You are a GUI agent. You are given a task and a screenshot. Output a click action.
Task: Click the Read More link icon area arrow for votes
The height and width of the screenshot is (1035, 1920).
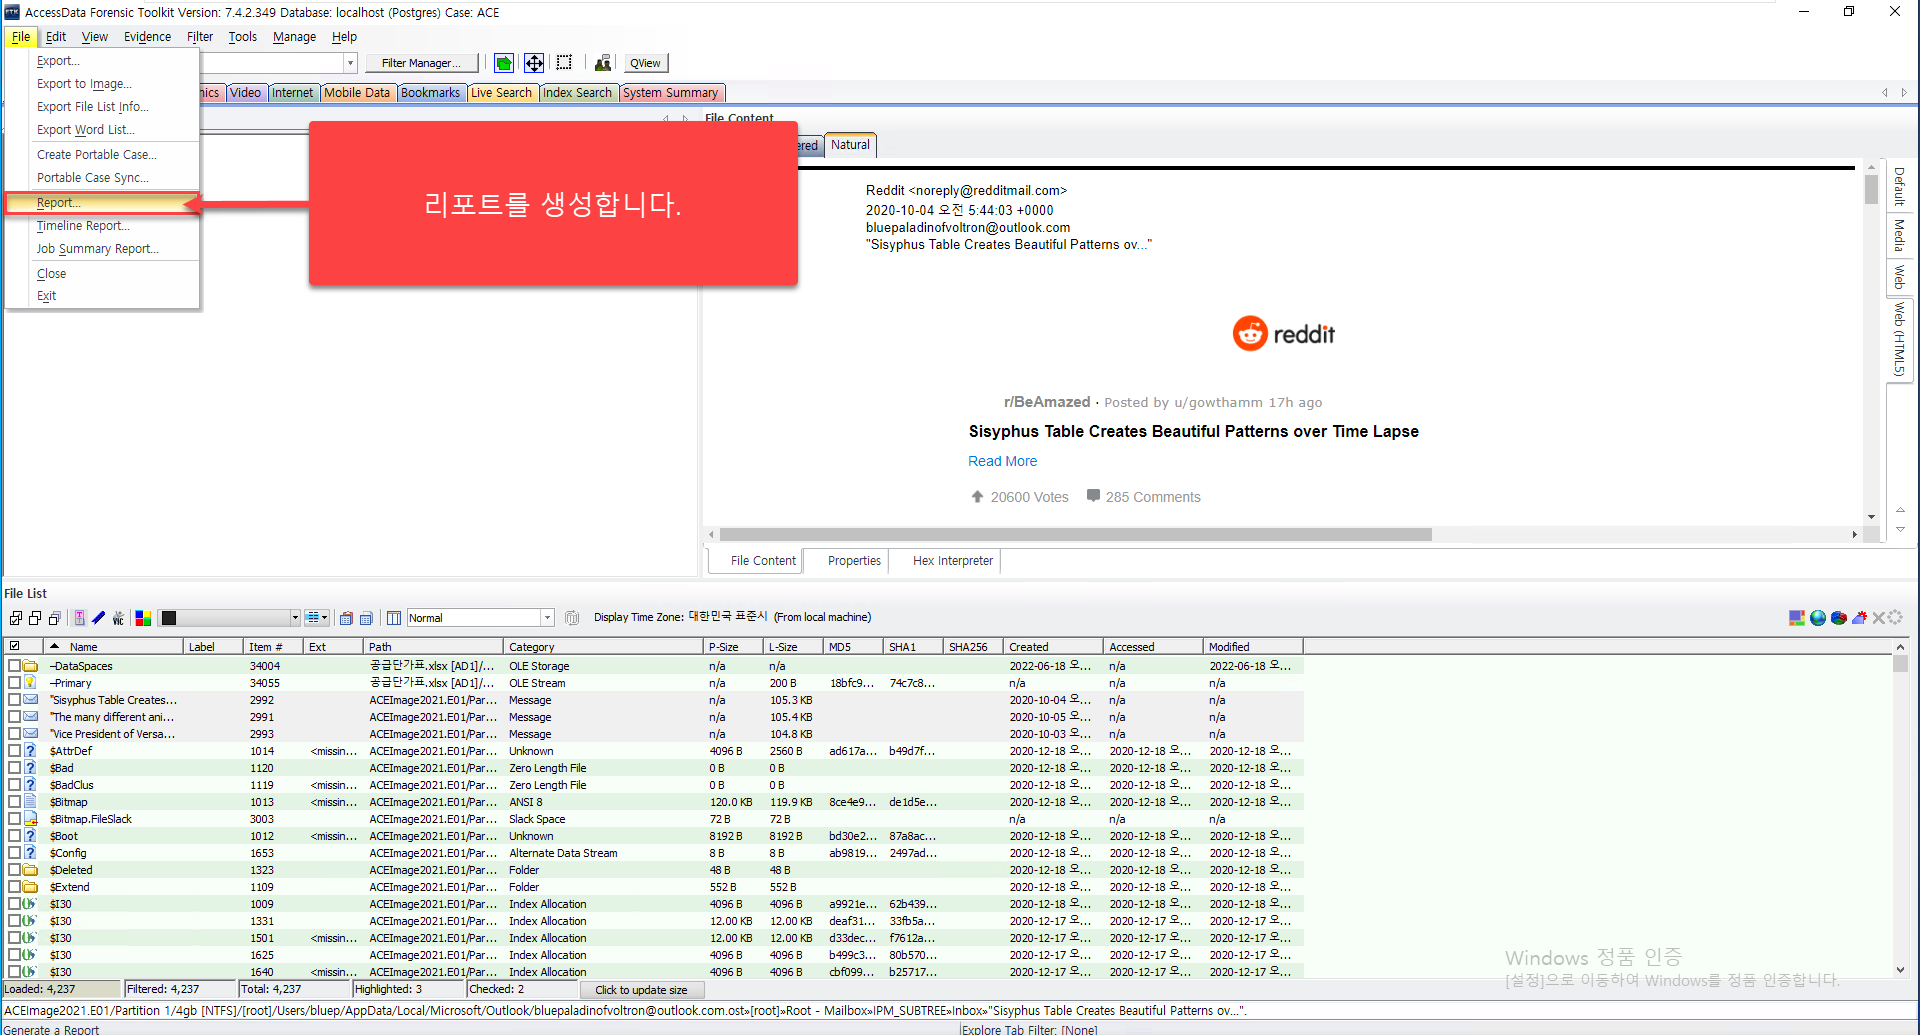[x=977, y=496]
